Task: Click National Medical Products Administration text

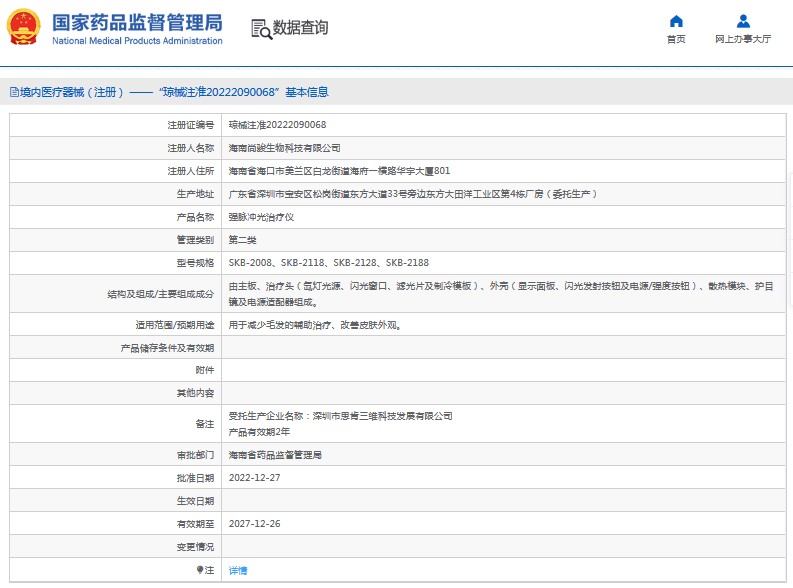Action: point(137,41)
